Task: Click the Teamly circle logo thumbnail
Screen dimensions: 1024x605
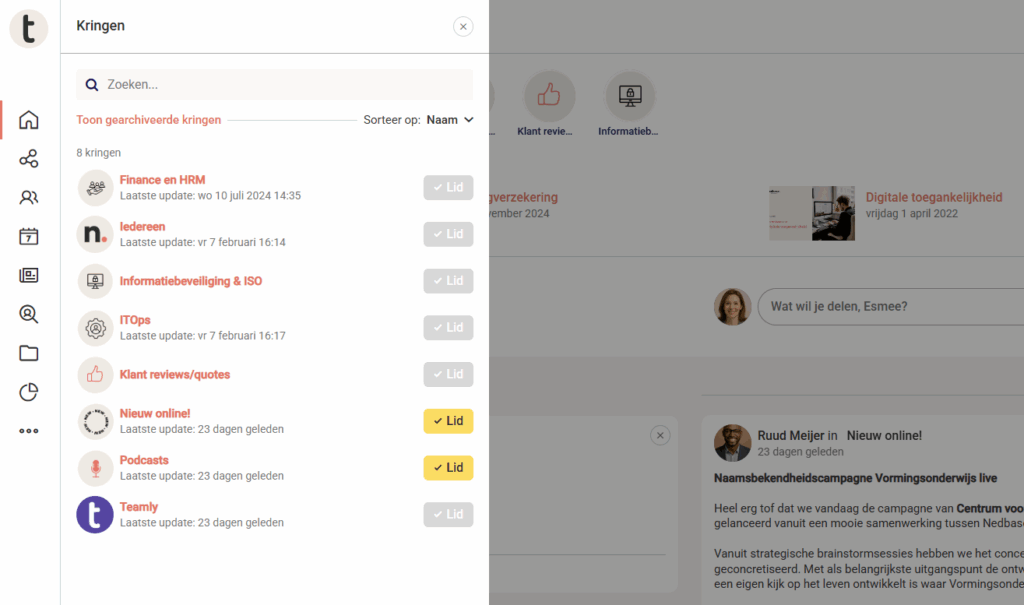Action: 95,515
